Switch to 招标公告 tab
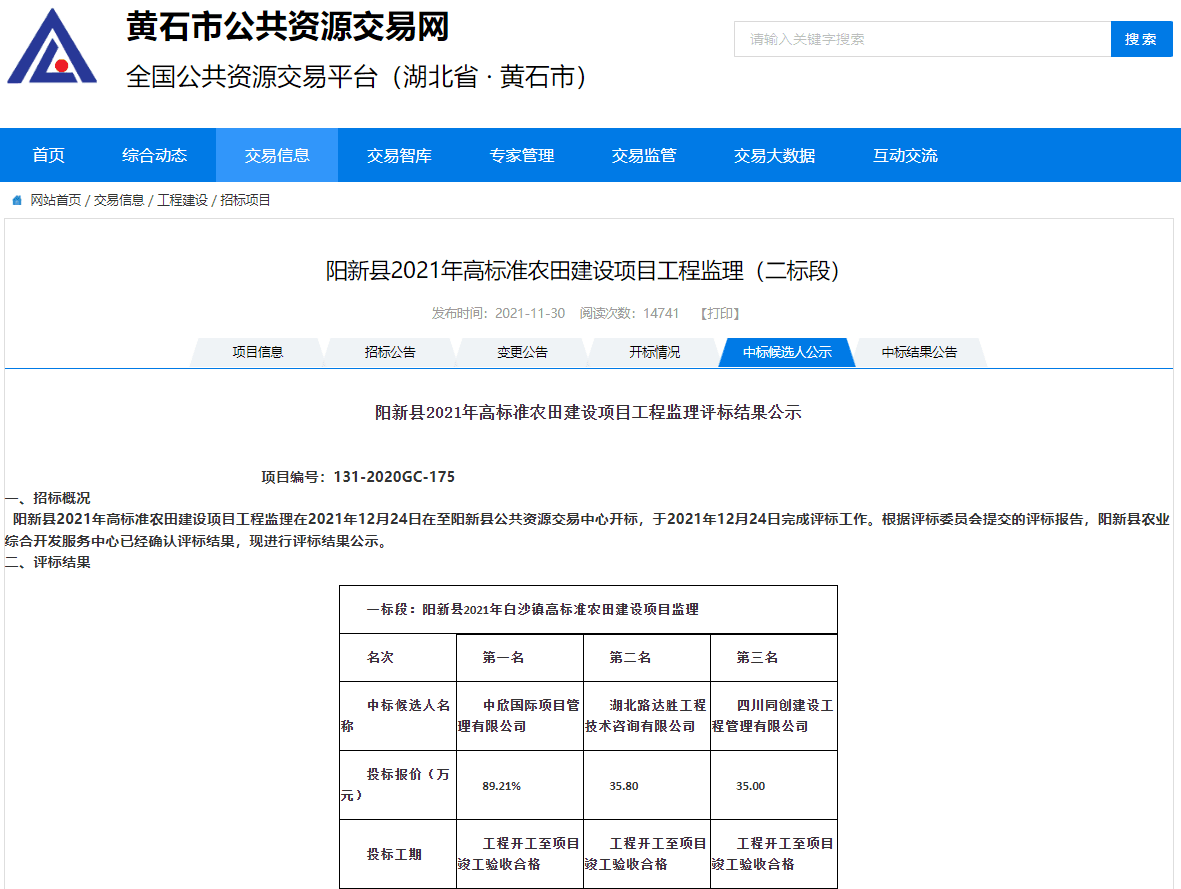This screenshot has width=1181, height=889. coord(390,352)
